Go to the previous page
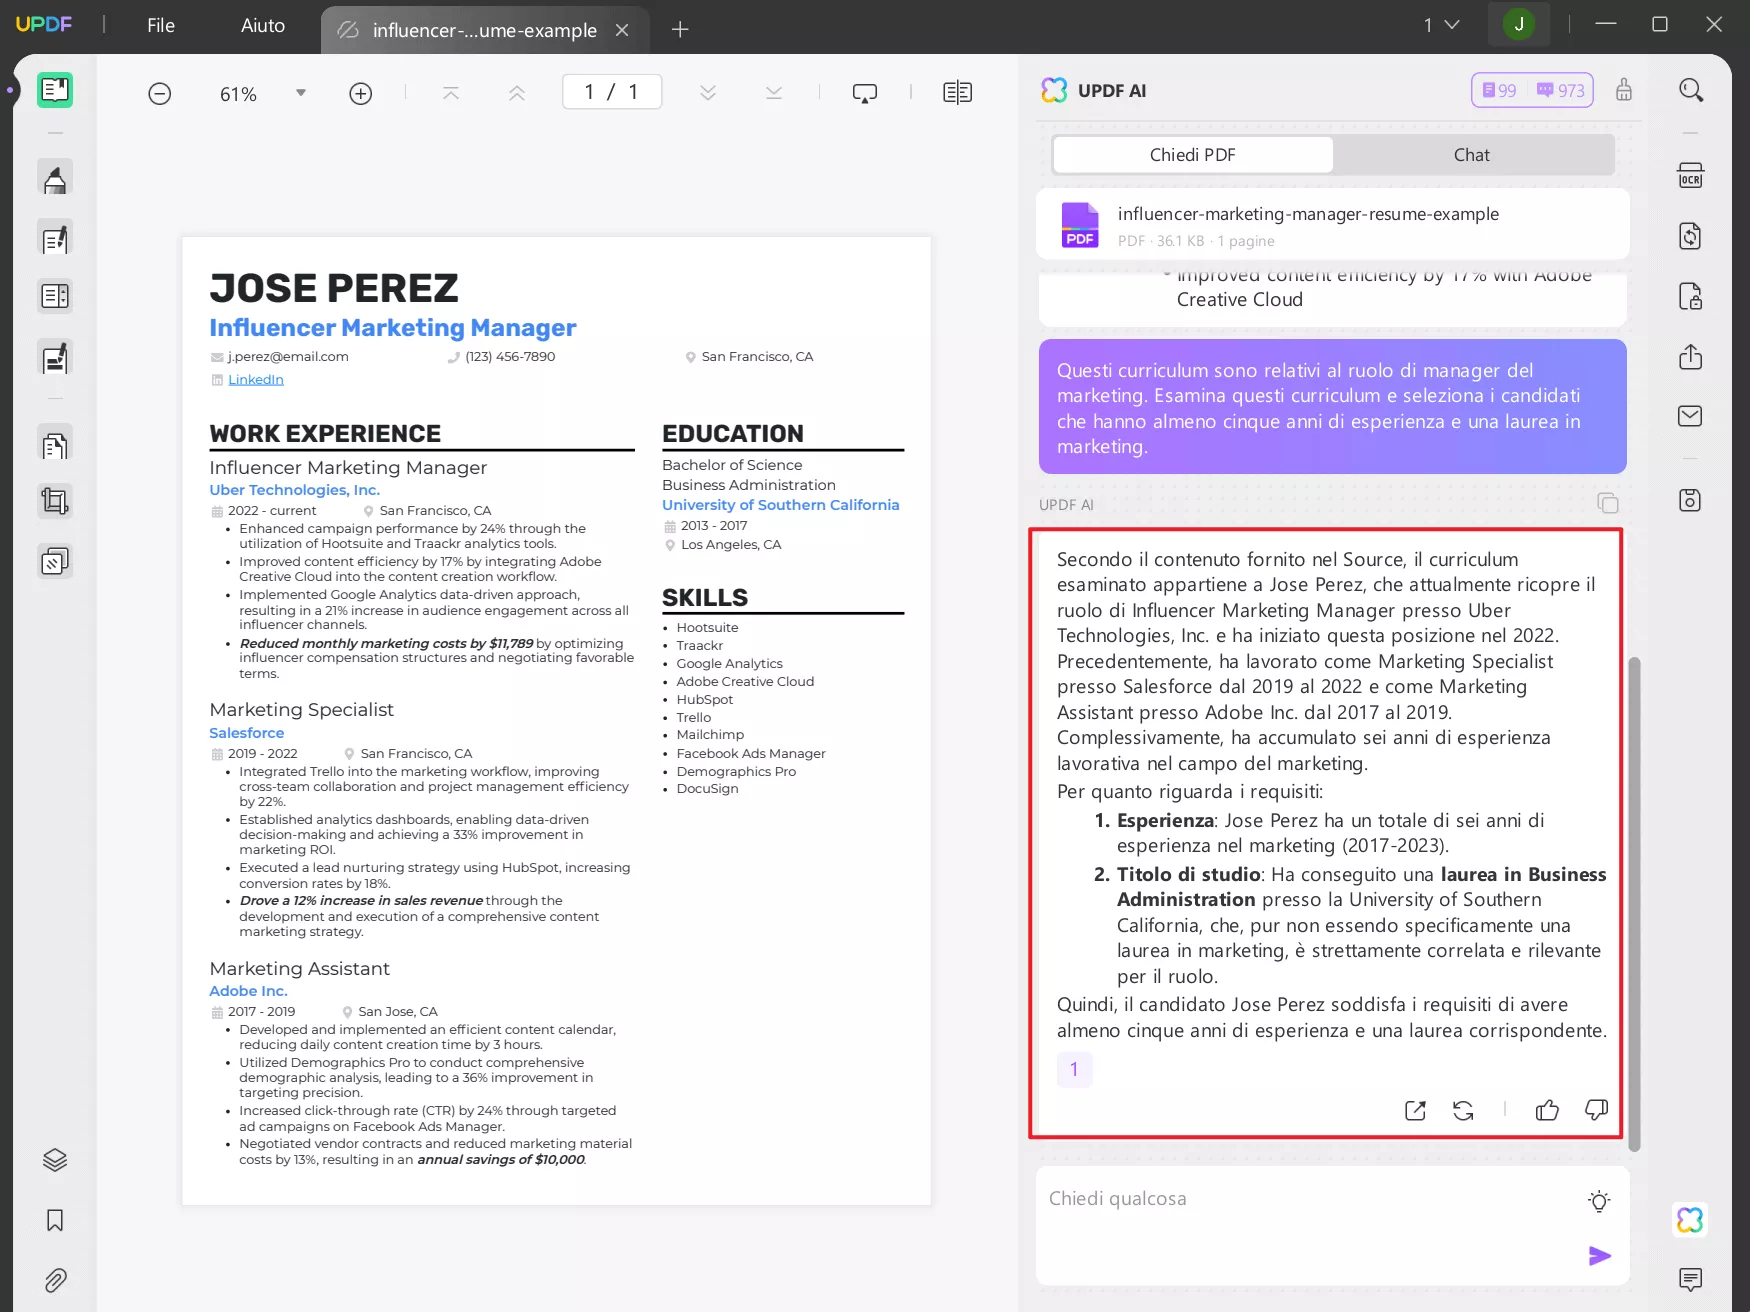1750x1312 pixels. [x=517, y=93]
